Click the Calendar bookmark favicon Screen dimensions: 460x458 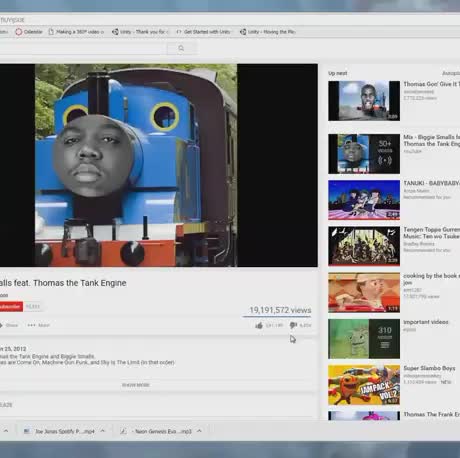click(19, 32)
